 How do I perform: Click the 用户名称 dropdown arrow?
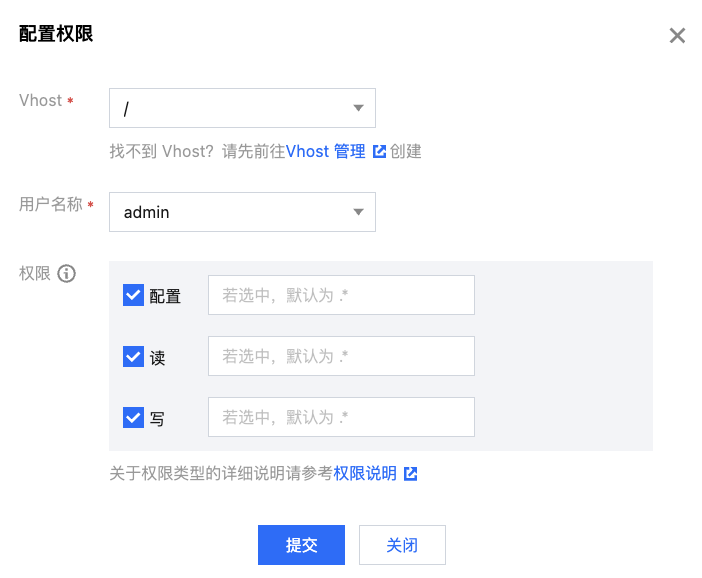[x=358, y=212]
